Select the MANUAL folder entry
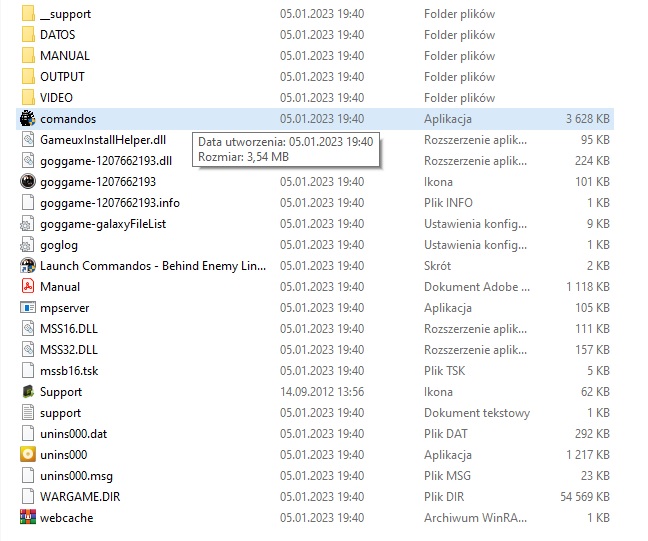The image size is (648, 541). pyautogui.click(x=65, y=56)
